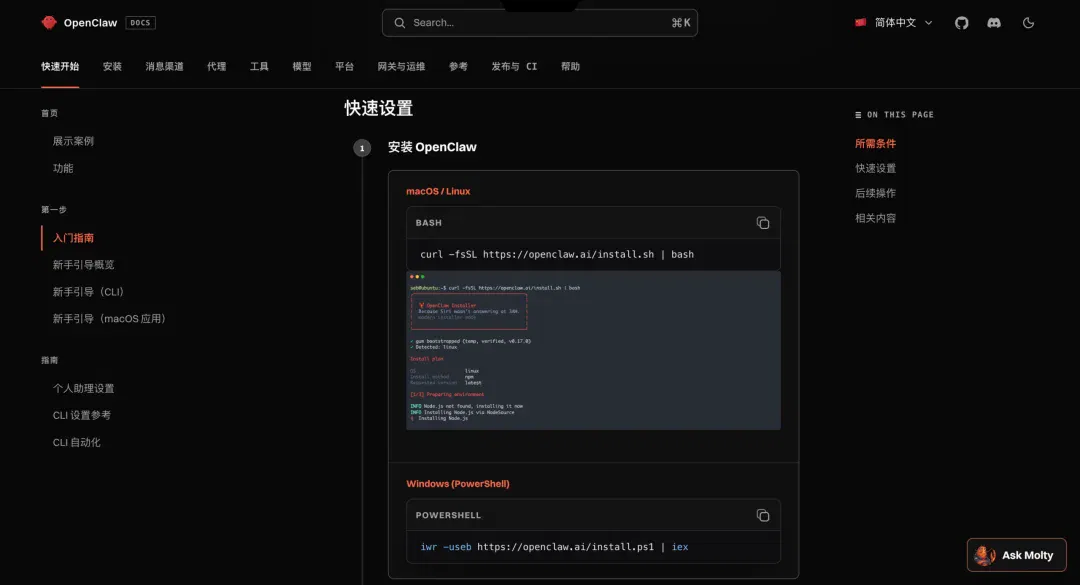Switch to the 安装 tab
Viewport: 1080px width, 585px height.
[x=112, y=66]
